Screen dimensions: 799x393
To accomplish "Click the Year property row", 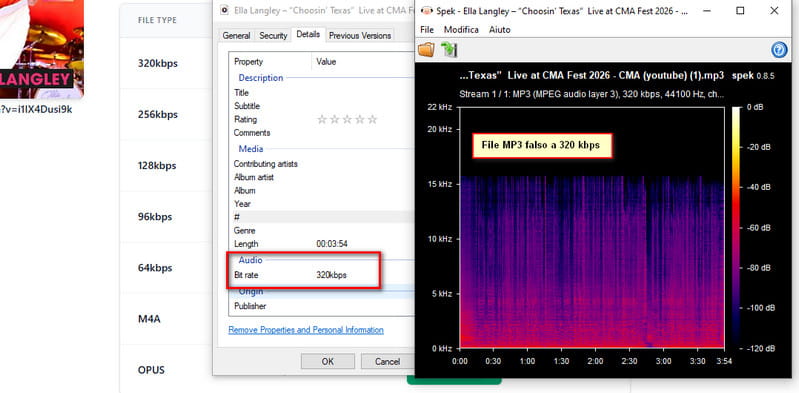I will [322, 204].
